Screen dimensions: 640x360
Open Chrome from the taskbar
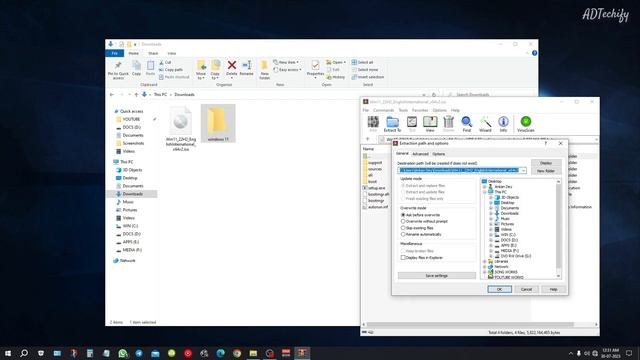coord(237,353)
